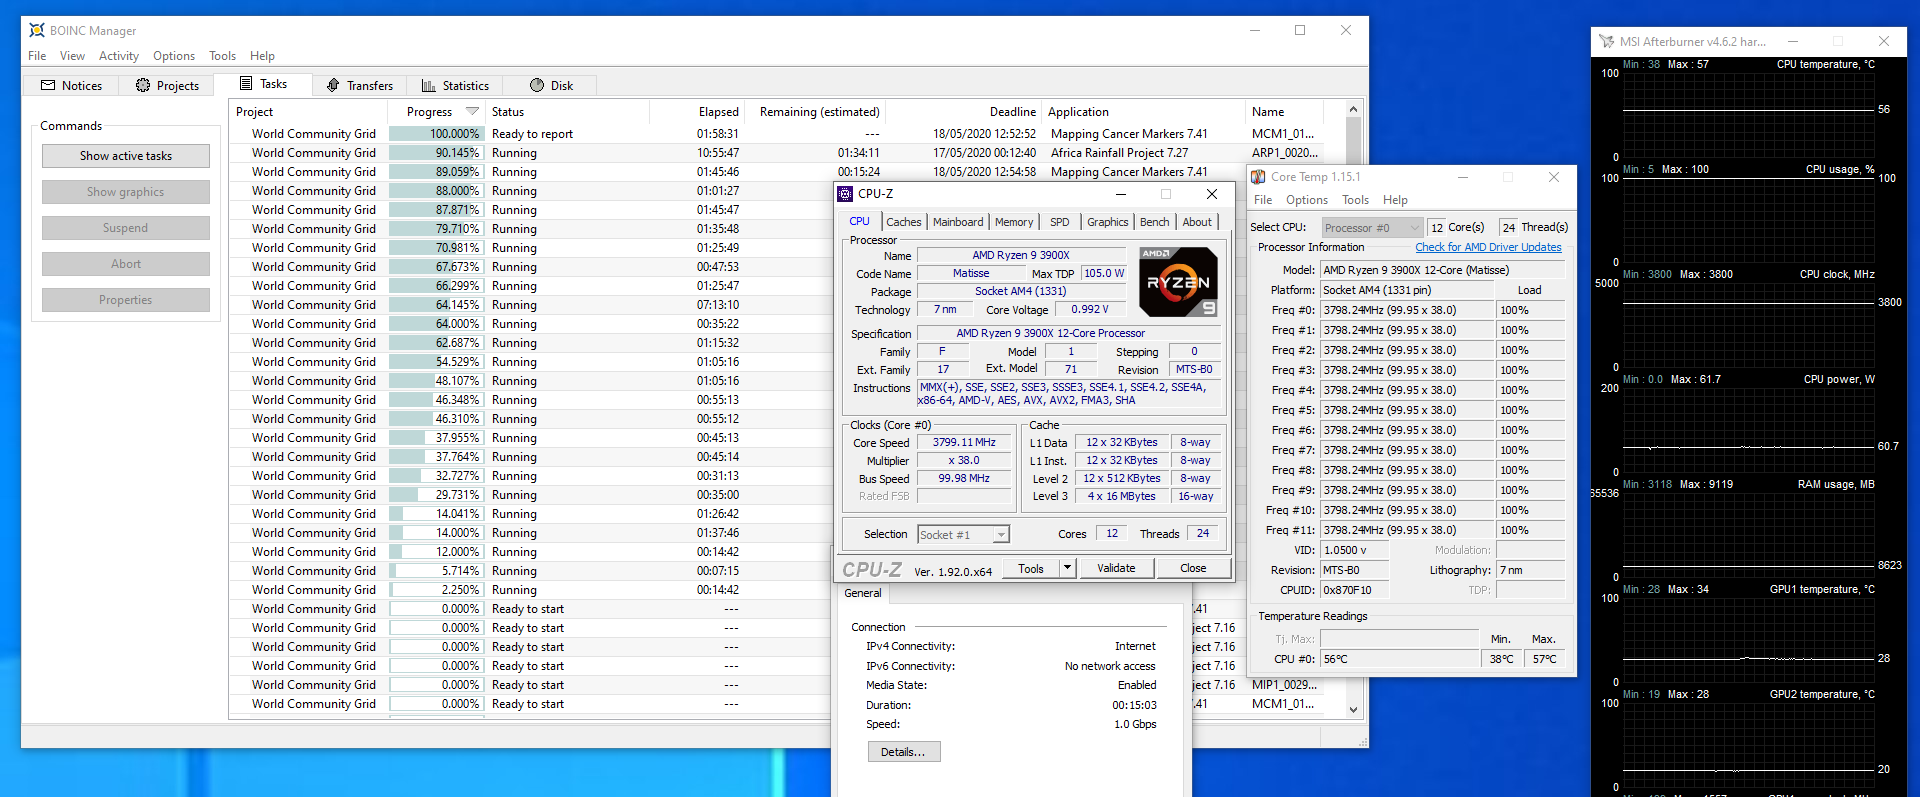Select the task at 100.000% Ready to report
The width and height of the screenshot is (1920, 797).
click(787, 134)
